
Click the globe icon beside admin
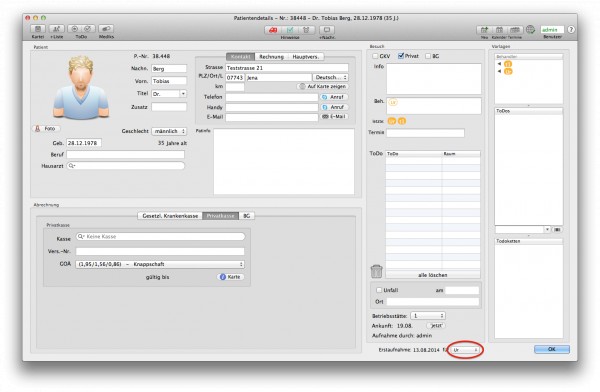tap(530, 29)
